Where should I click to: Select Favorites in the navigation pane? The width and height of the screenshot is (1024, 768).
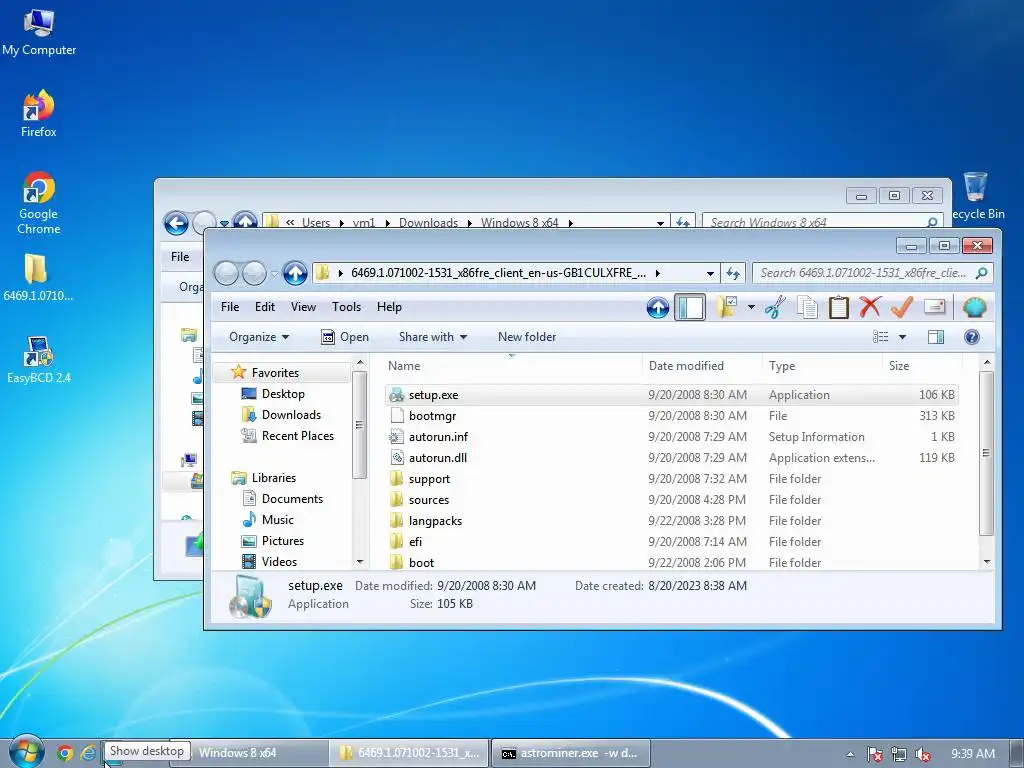click(x=275, y=373)
